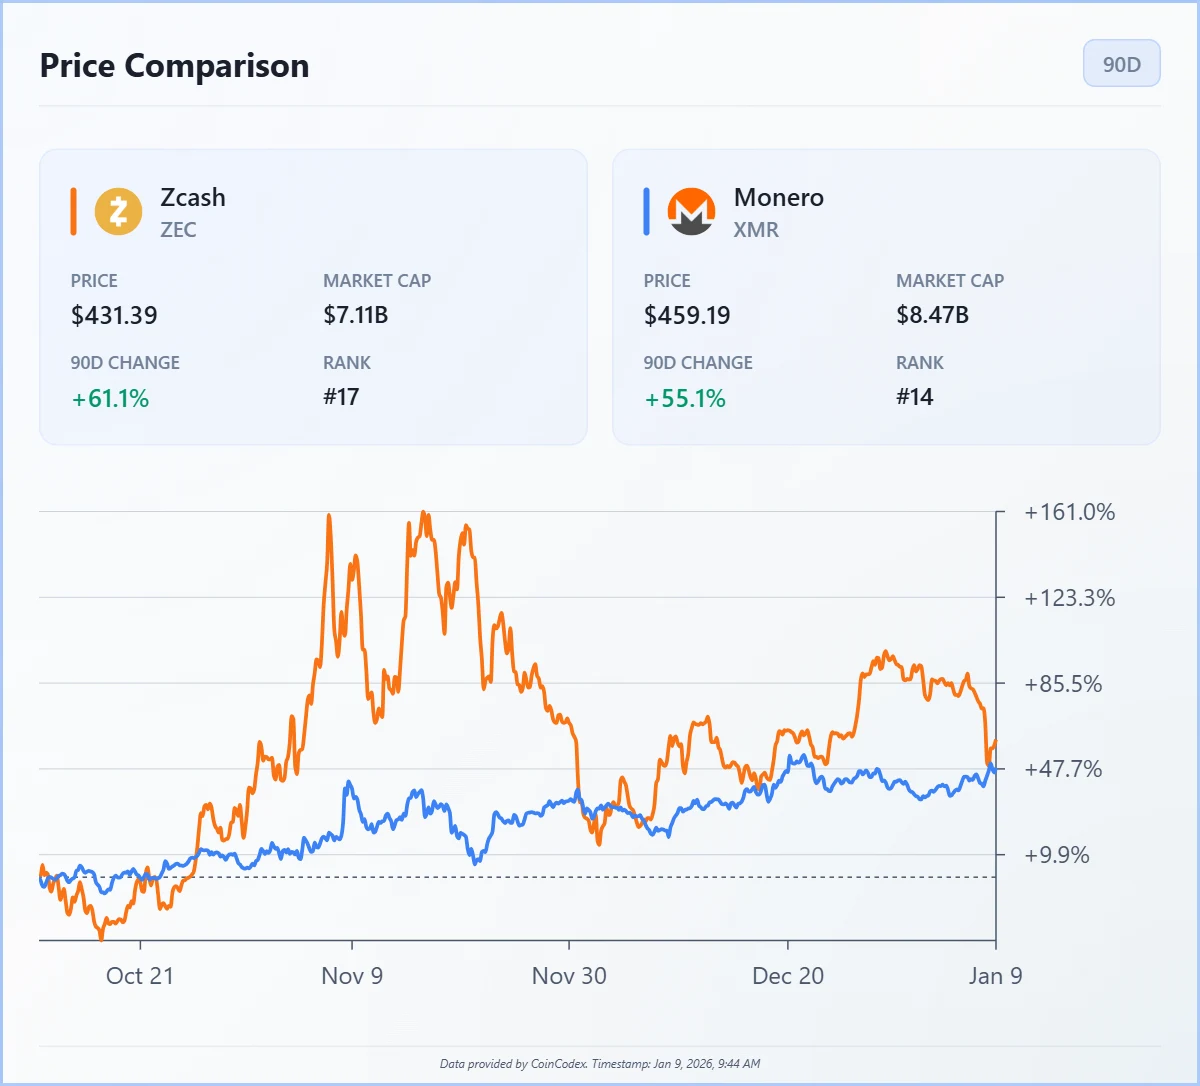Click the Dec 20 date axis label

(788, 976)
